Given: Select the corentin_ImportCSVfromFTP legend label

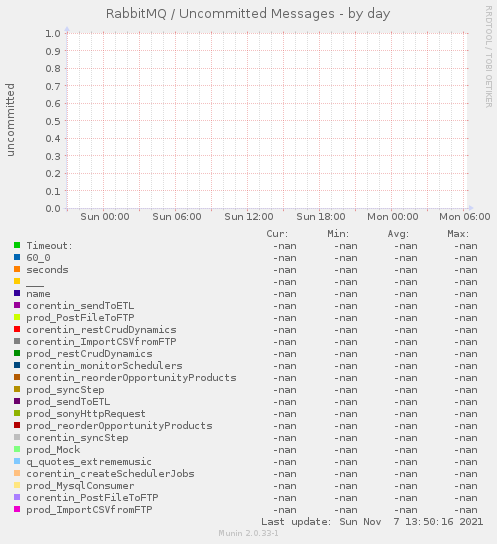Looking at the screenshot, I should pyautogui.click(x=101, y=342).
